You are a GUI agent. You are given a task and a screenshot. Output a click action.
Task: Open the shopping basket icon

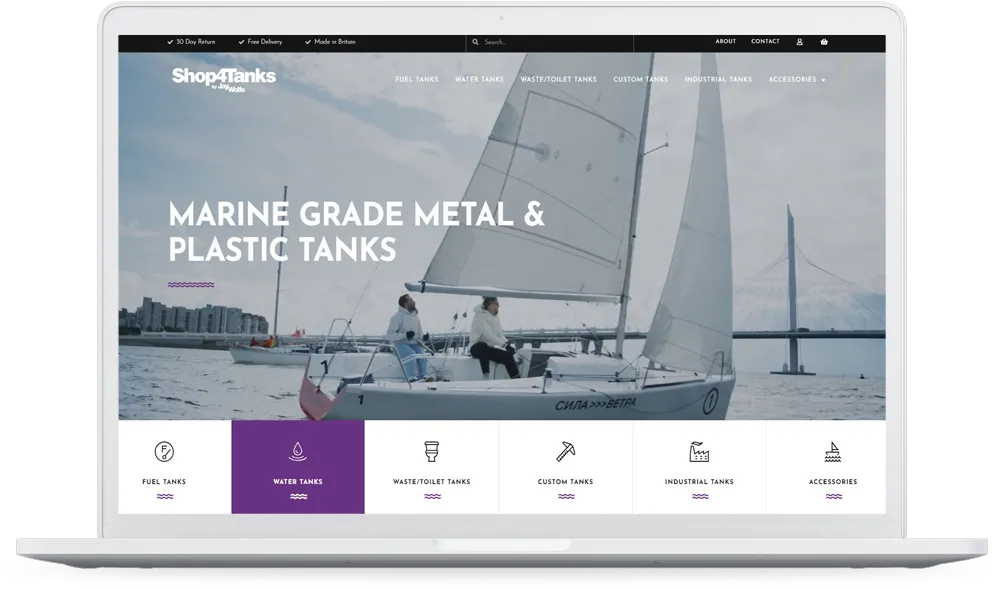(824, 42)
